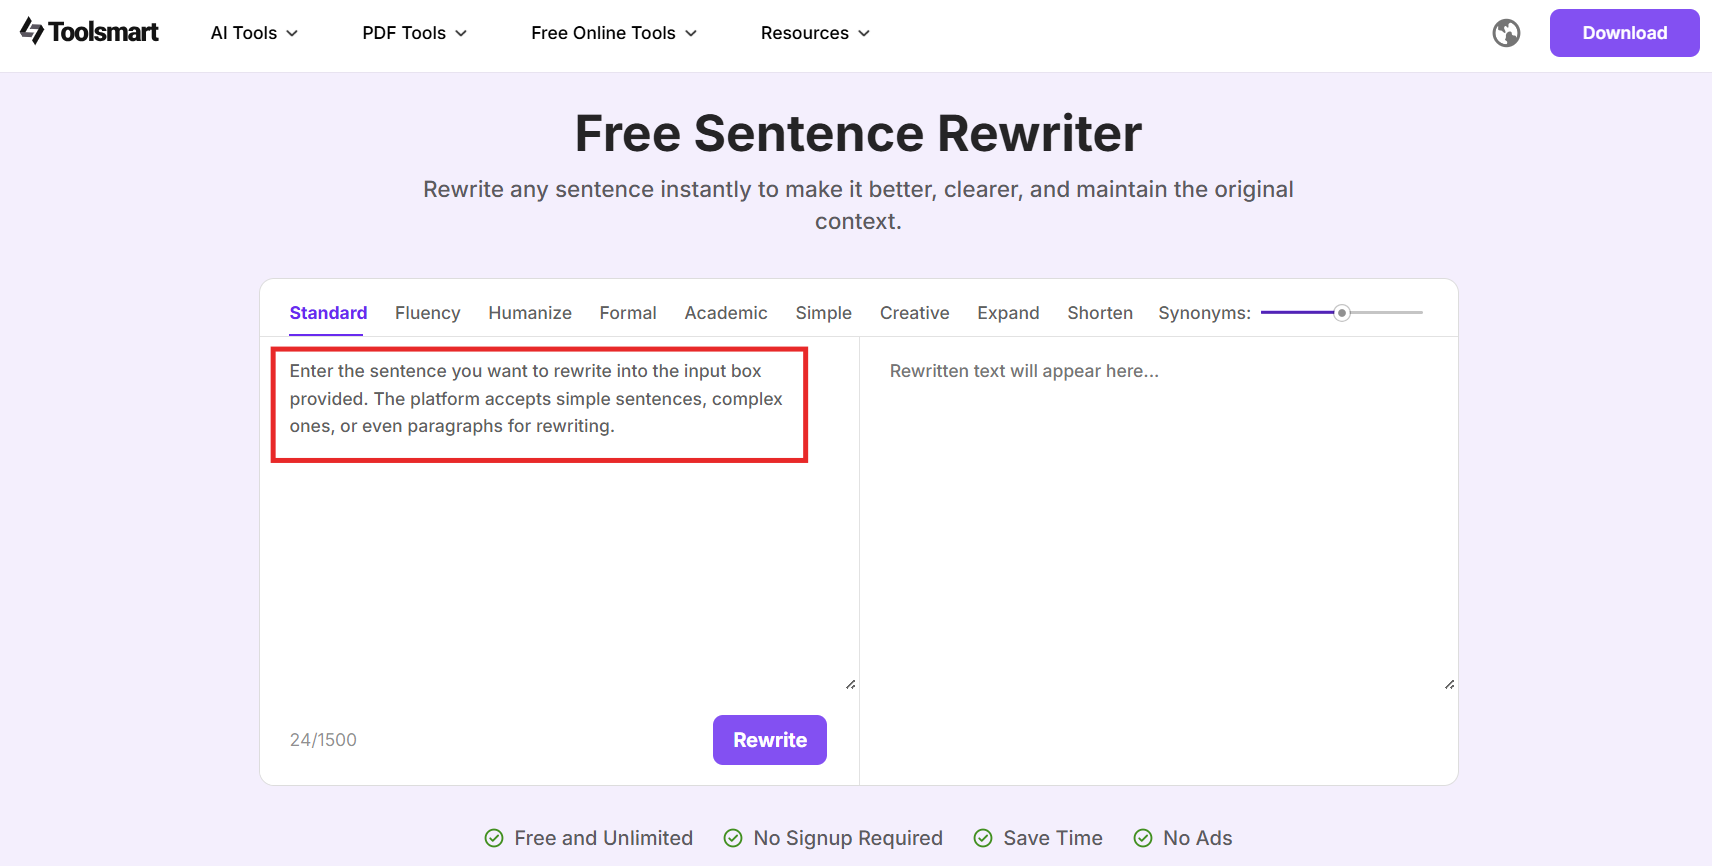This screenshot has width=1712, height=866.
Task: Click inside the sentence input box
Action: (559, 515)
